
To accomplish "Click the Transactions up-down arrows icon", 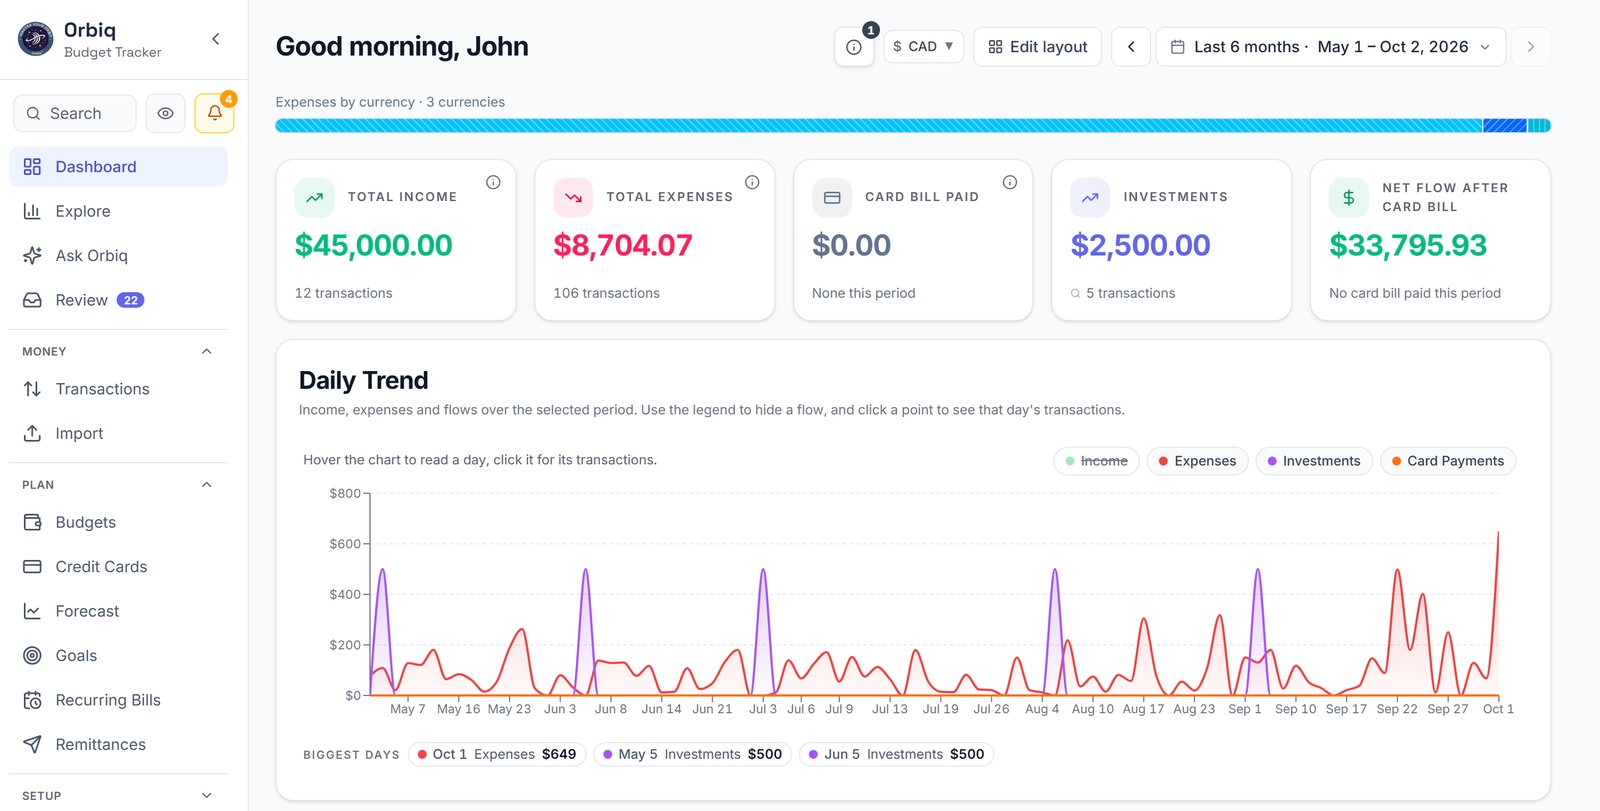I will pyautogui.click(x=32, y=389).
